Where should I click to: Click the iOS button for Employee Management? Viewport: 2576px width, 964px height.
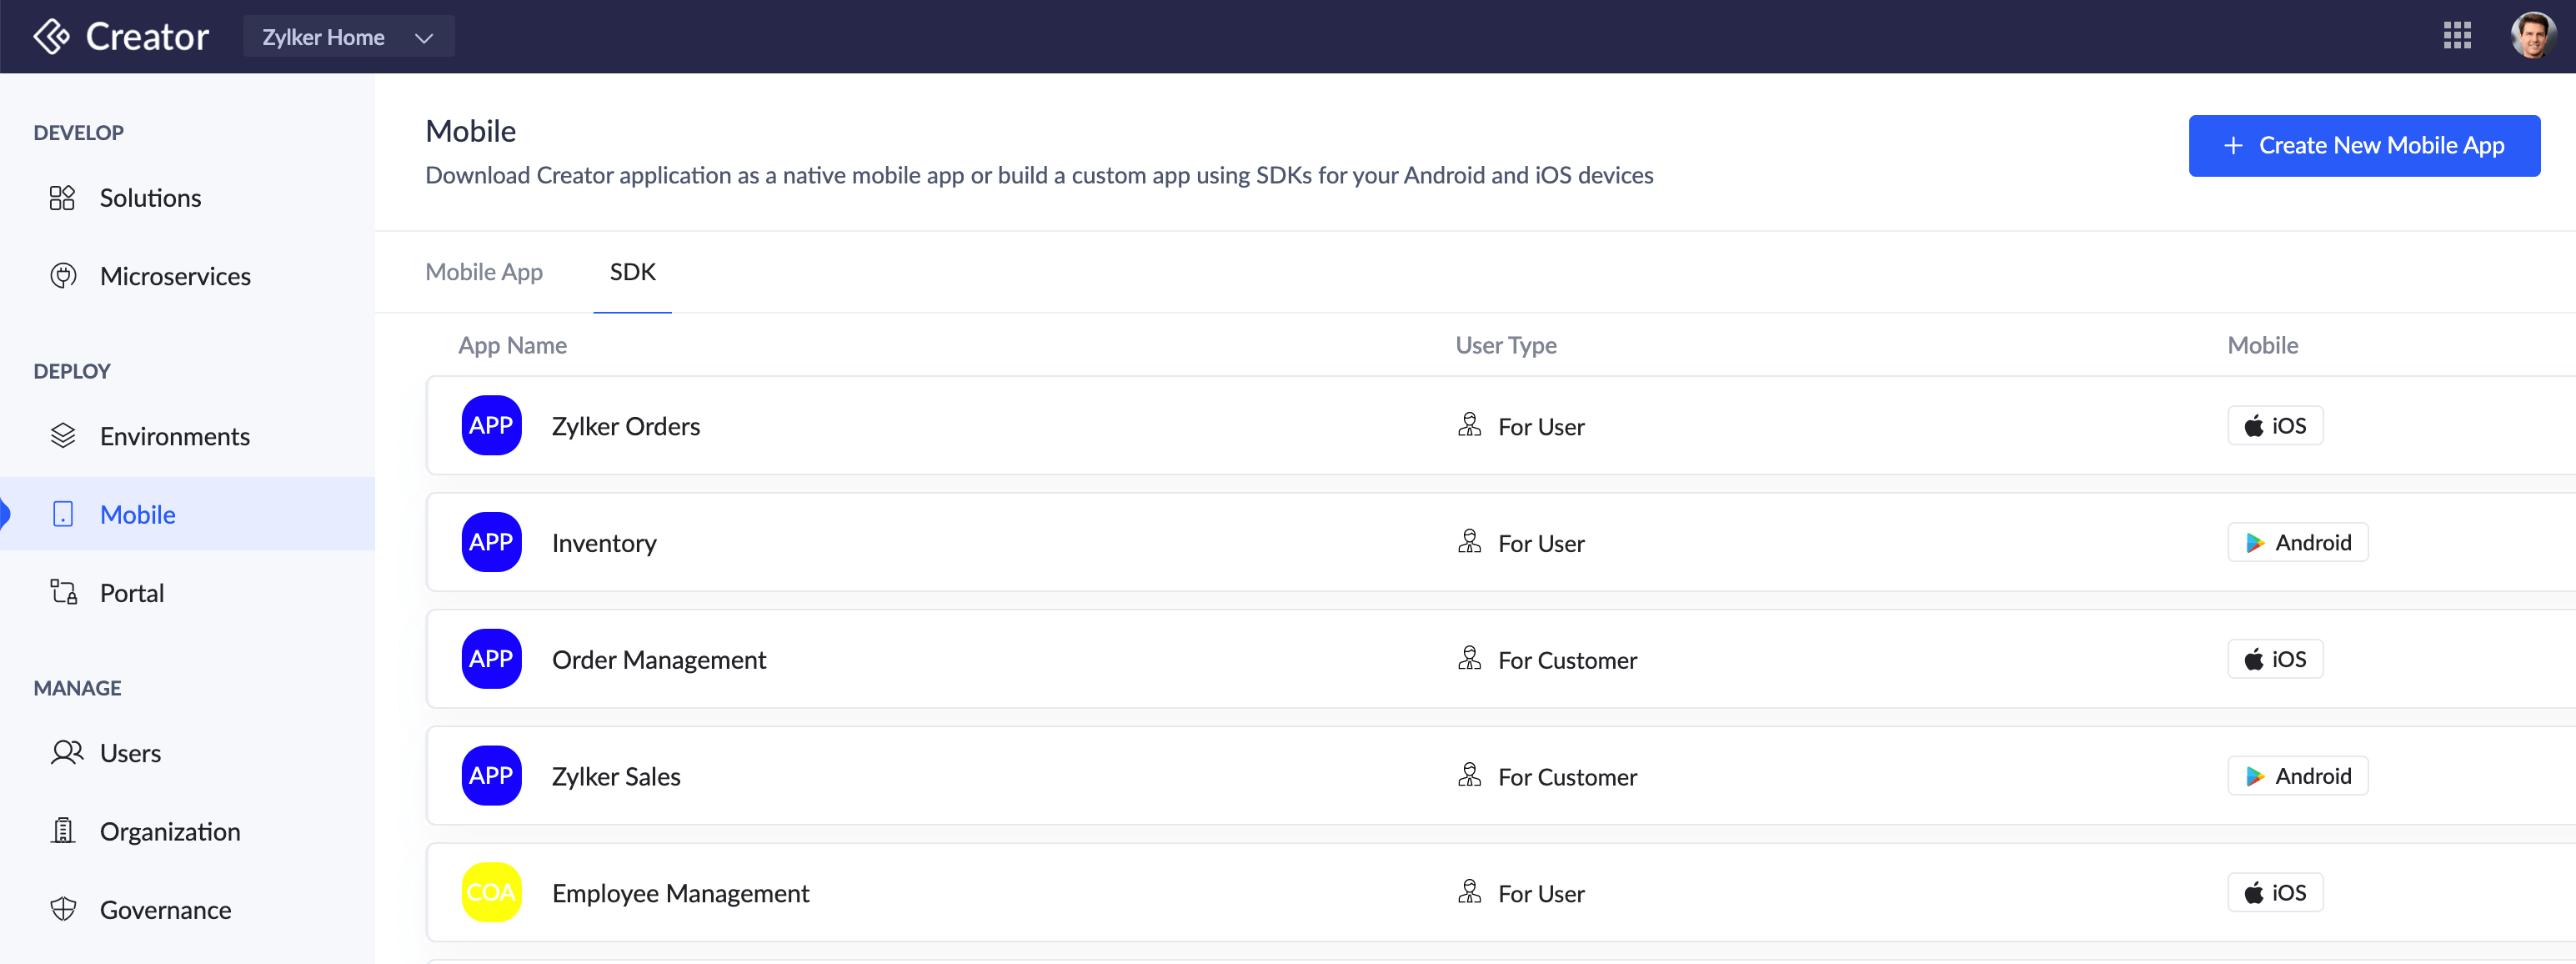2275,892
